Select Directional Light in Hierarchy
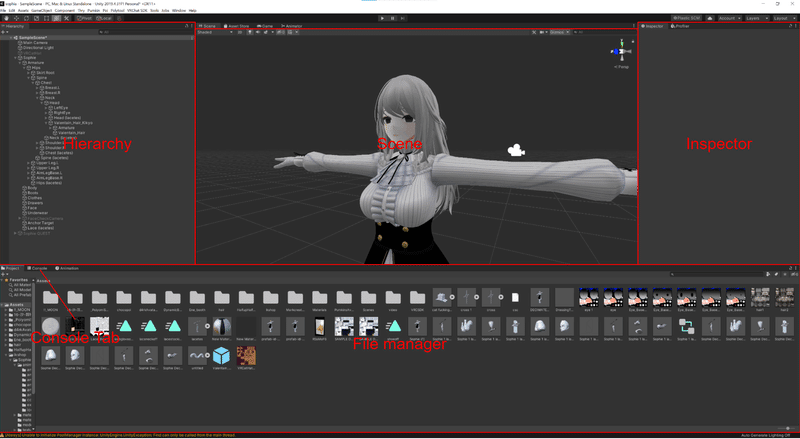 click(x=38, y=48)
